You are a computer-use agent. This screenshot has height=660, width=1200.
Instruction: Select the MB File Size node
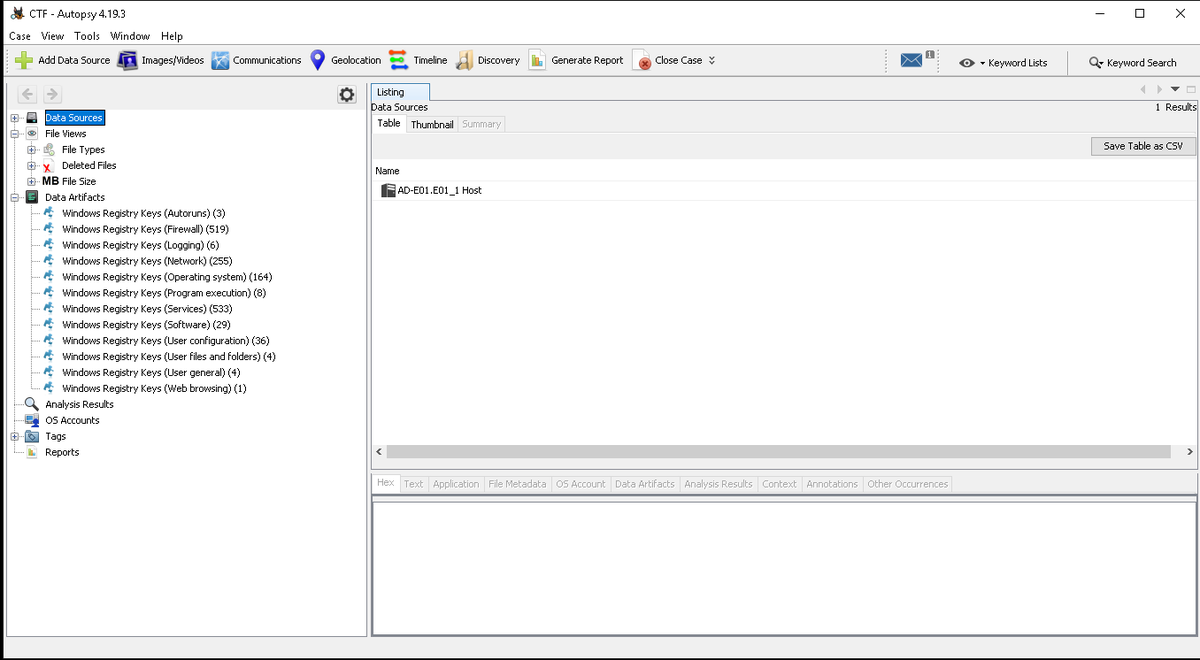tap(69, 181)
